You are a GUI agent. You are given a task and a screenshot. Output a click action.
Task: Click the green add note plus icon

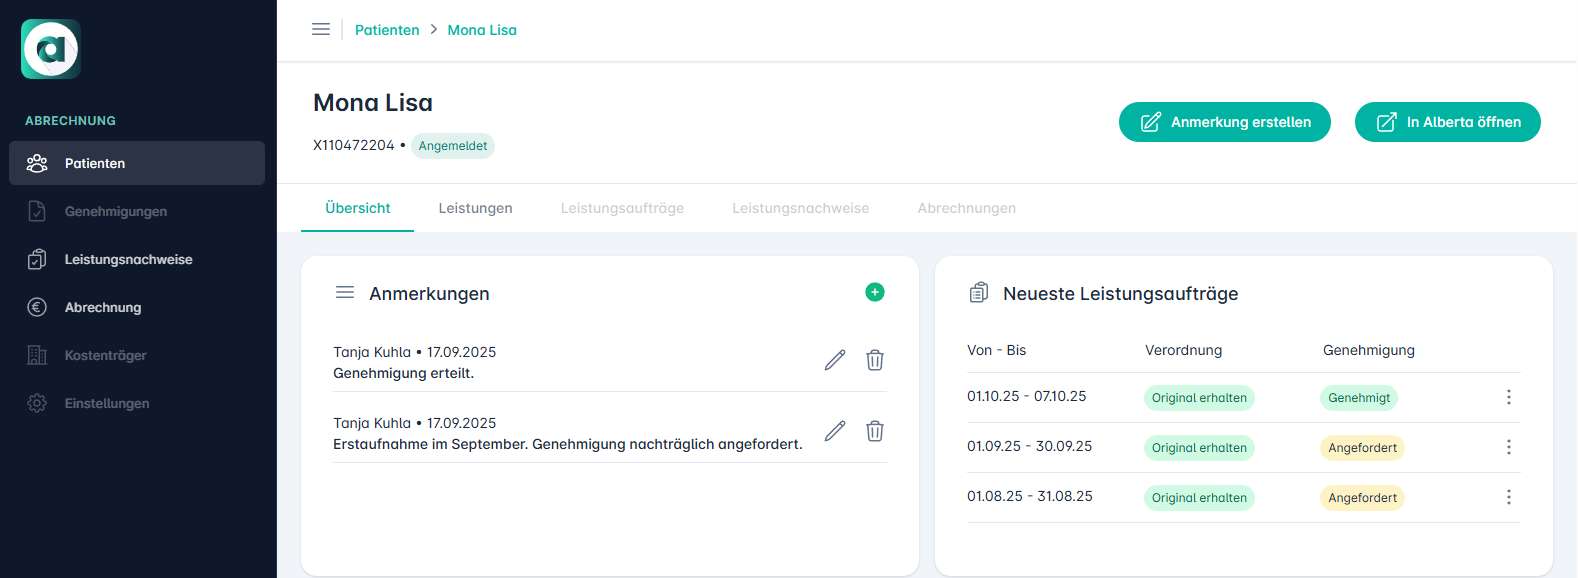coord(874,292)
